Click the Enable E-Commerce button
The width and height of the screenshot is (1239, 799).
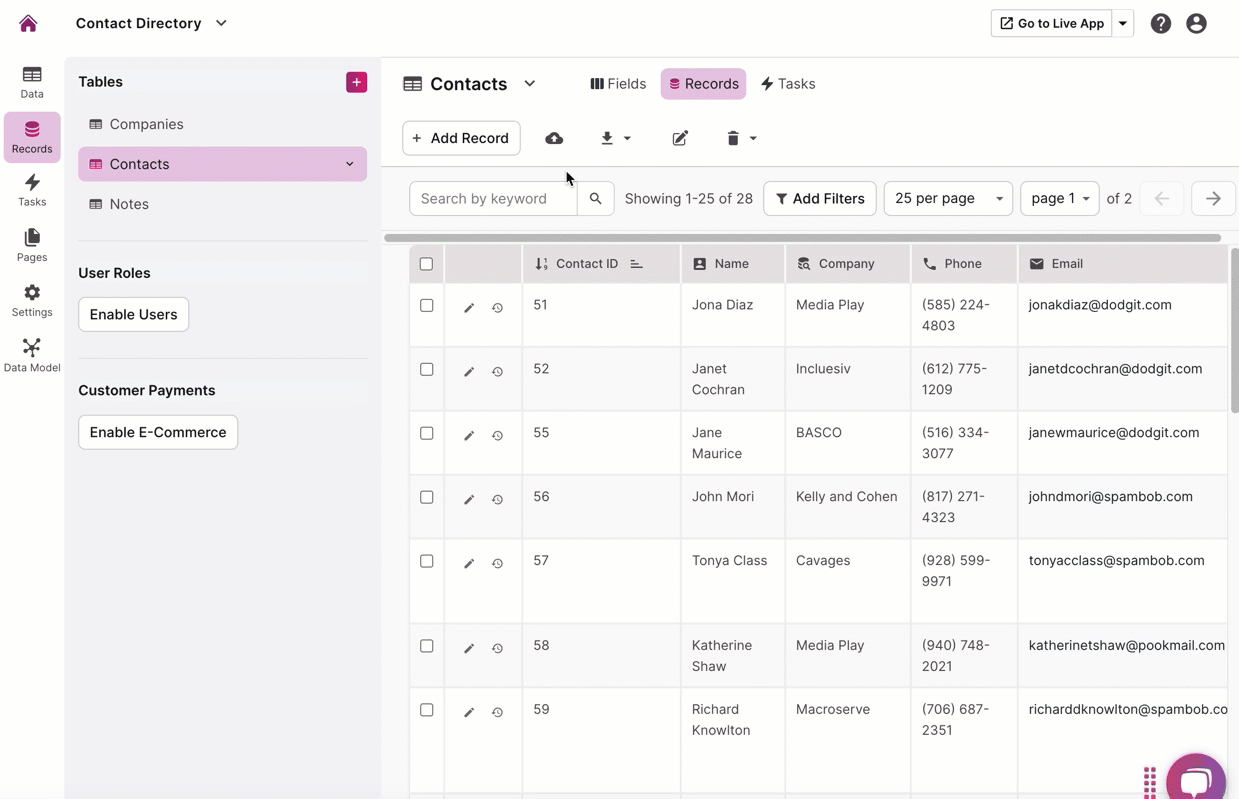(158, 432)
